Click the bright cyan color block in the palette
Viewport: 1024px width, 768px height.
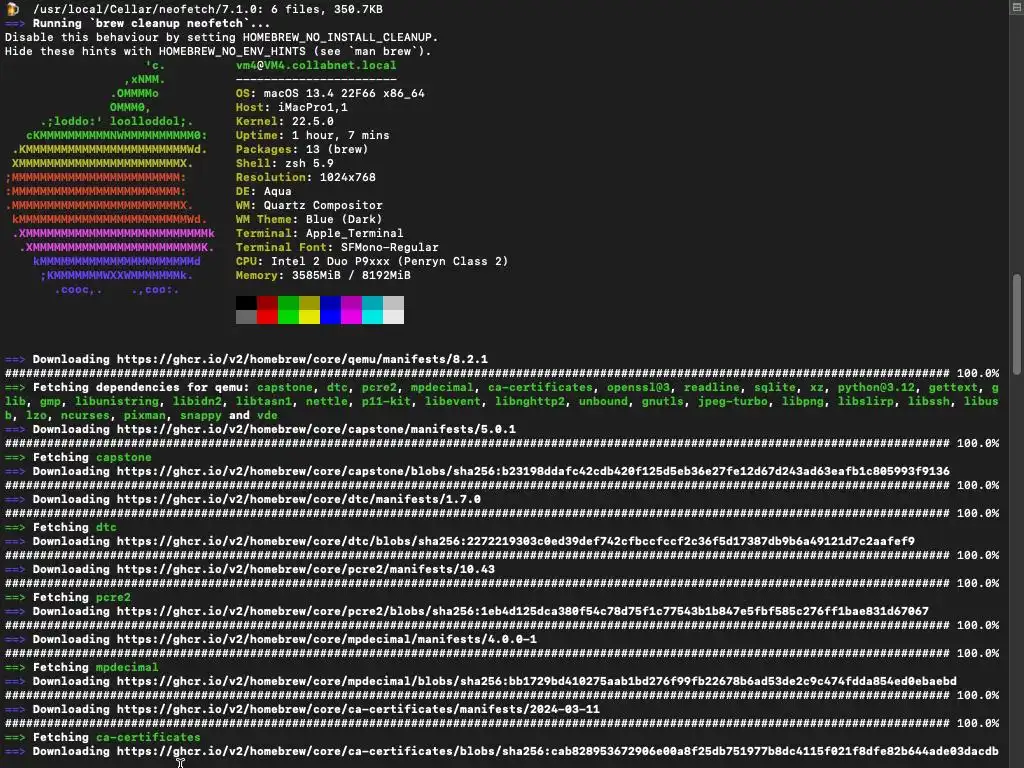click(x=372, y=317)
